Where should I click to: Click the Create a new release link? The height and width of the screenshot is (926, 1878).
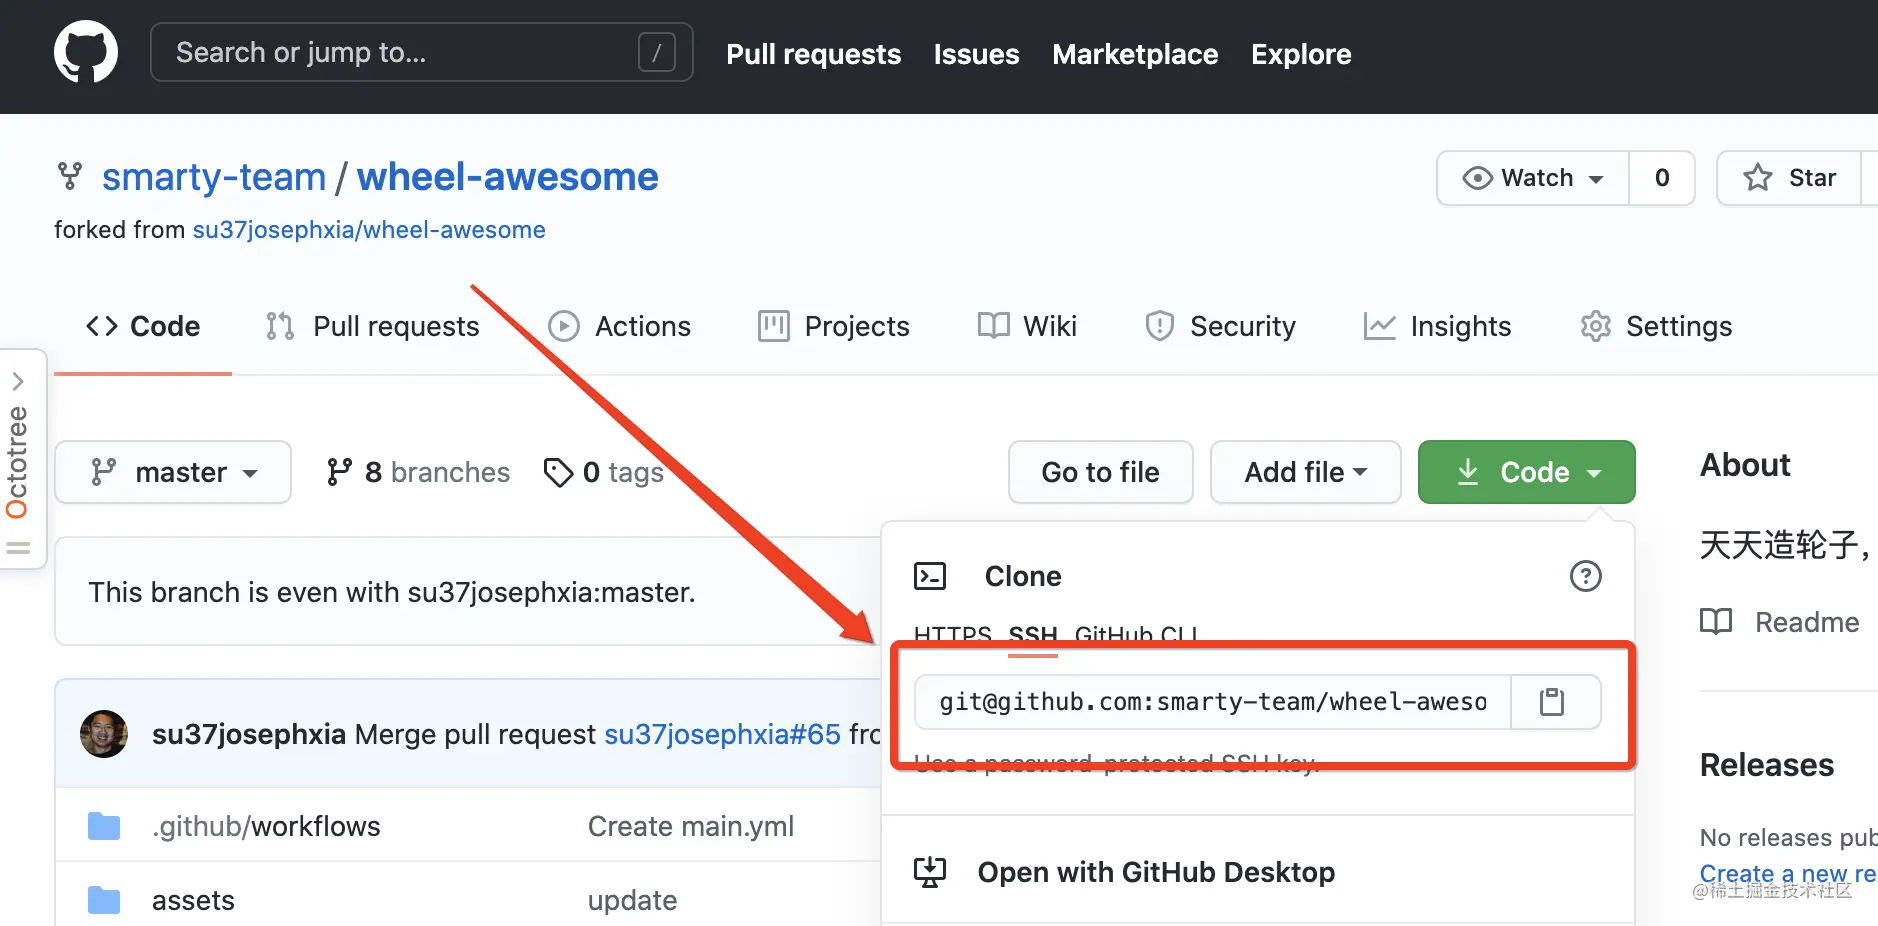coord(1788,873)
